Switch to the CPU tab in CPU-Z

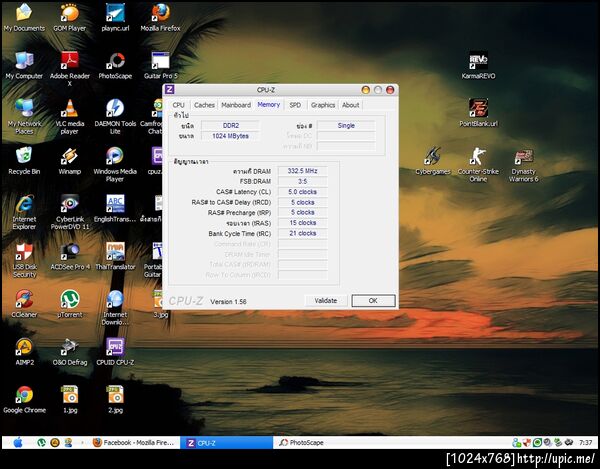click(x=178, y=105)
